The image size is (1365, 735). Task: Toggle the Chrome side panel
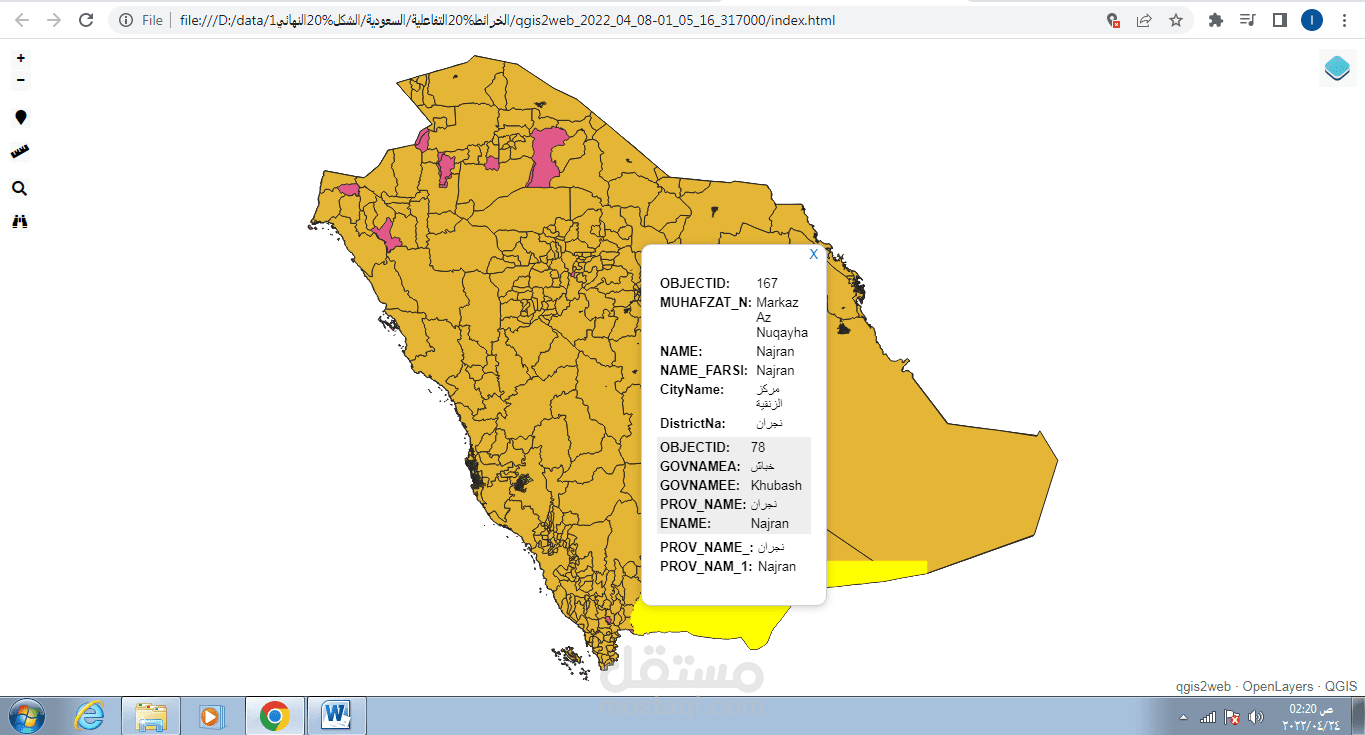1279,20
